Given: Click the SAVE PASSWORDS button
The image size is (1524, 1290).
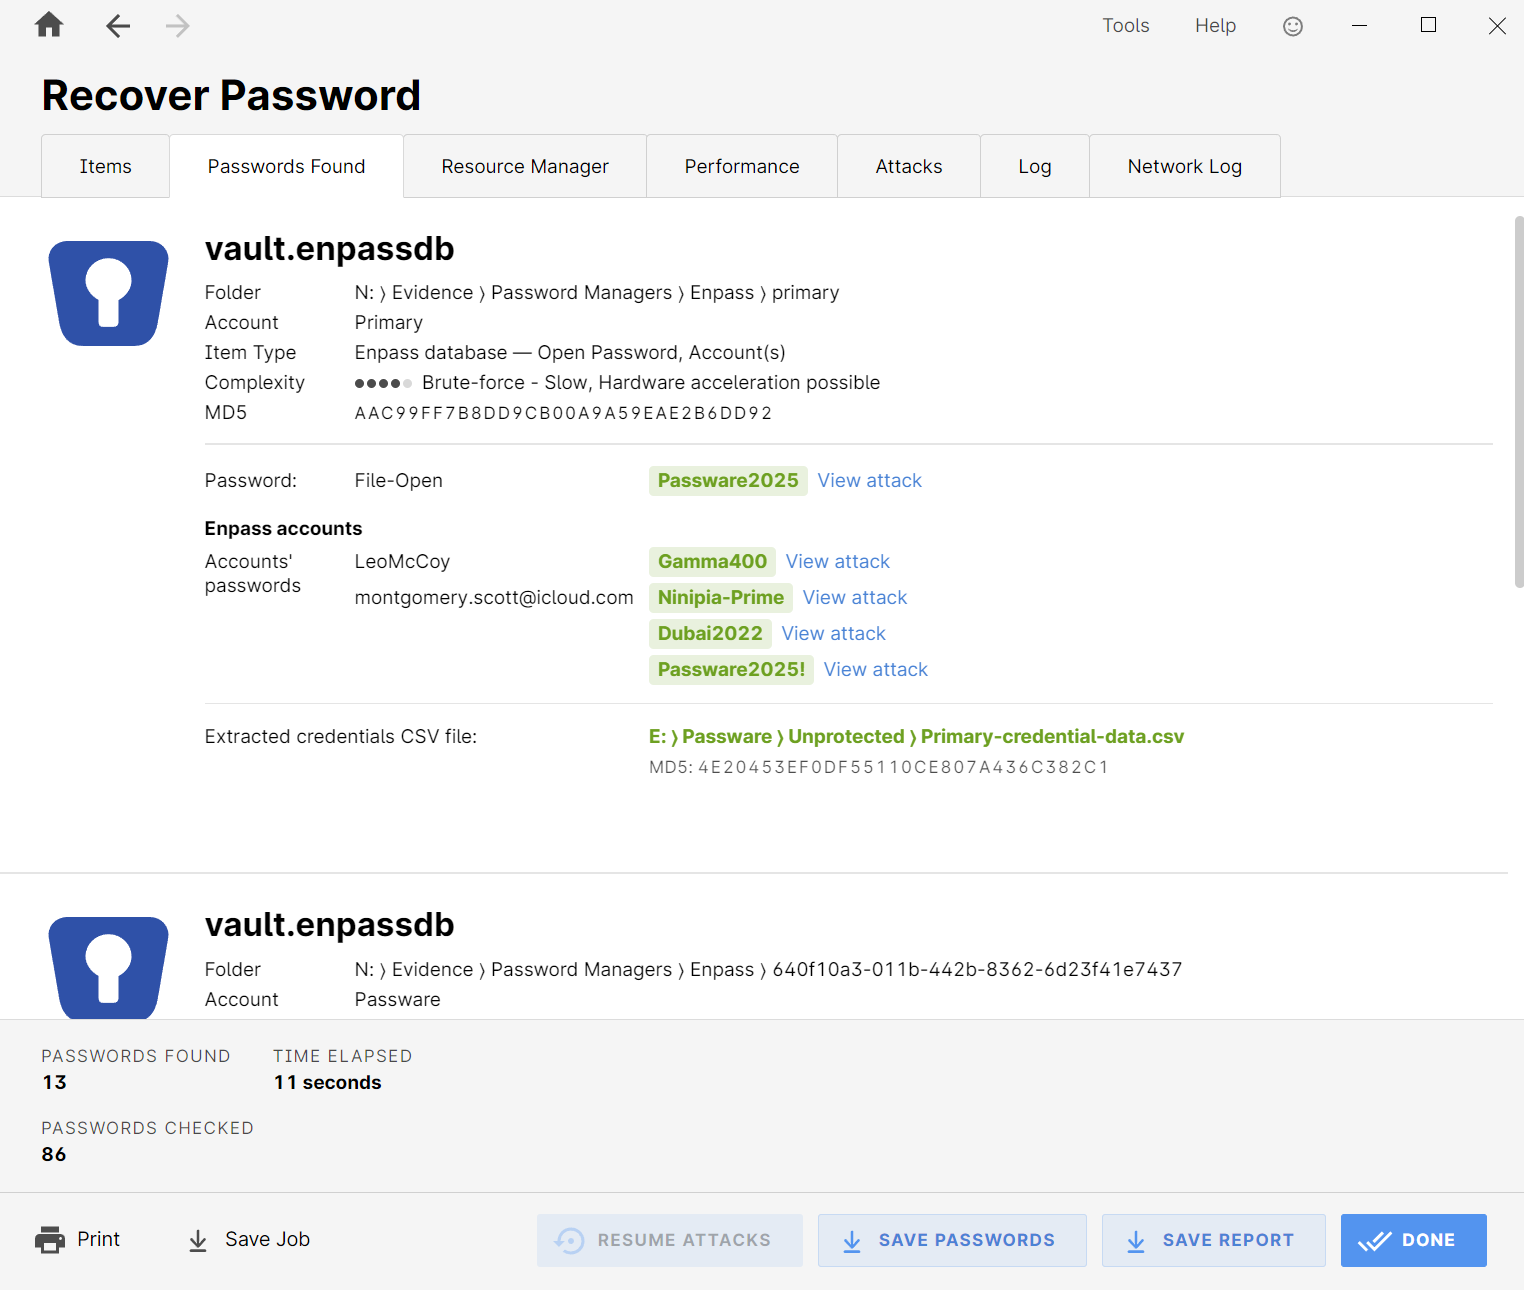Looking at the screenshot, I should (x=951, y=1240).
